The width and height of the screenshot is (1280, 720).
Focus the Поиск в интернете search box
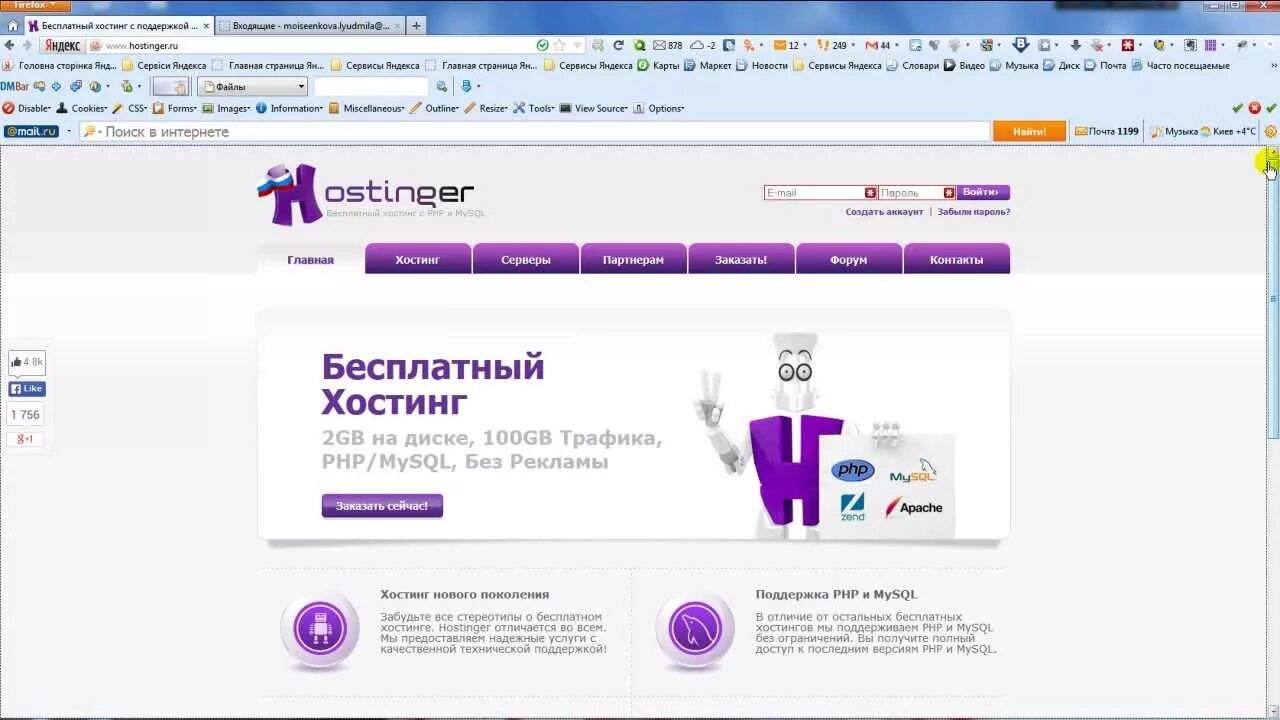click(535, 131)
